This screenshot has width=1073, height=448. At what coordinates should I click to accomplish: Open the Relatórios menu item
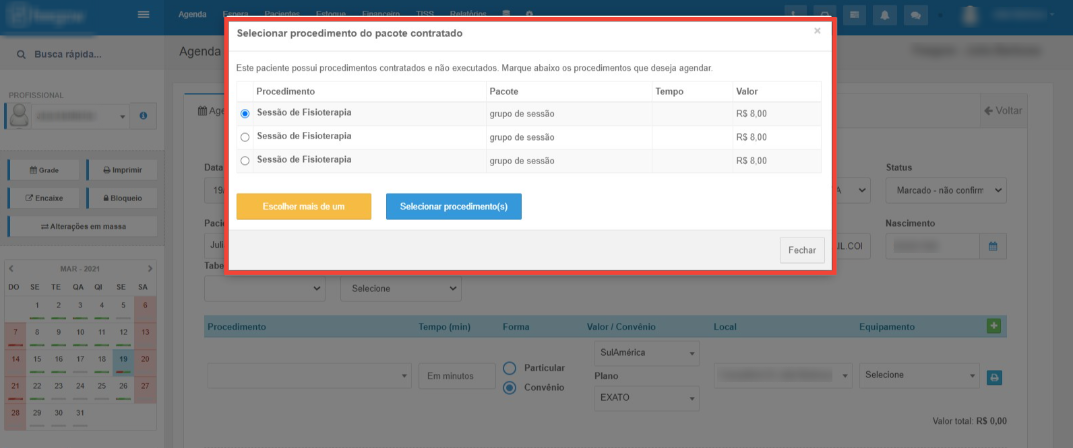(469, 14)
